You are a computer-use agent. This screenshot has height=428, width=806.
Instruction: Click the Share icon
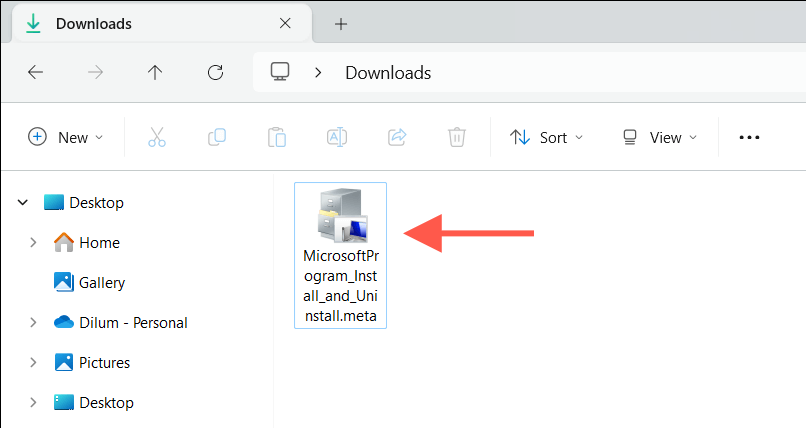397,137
